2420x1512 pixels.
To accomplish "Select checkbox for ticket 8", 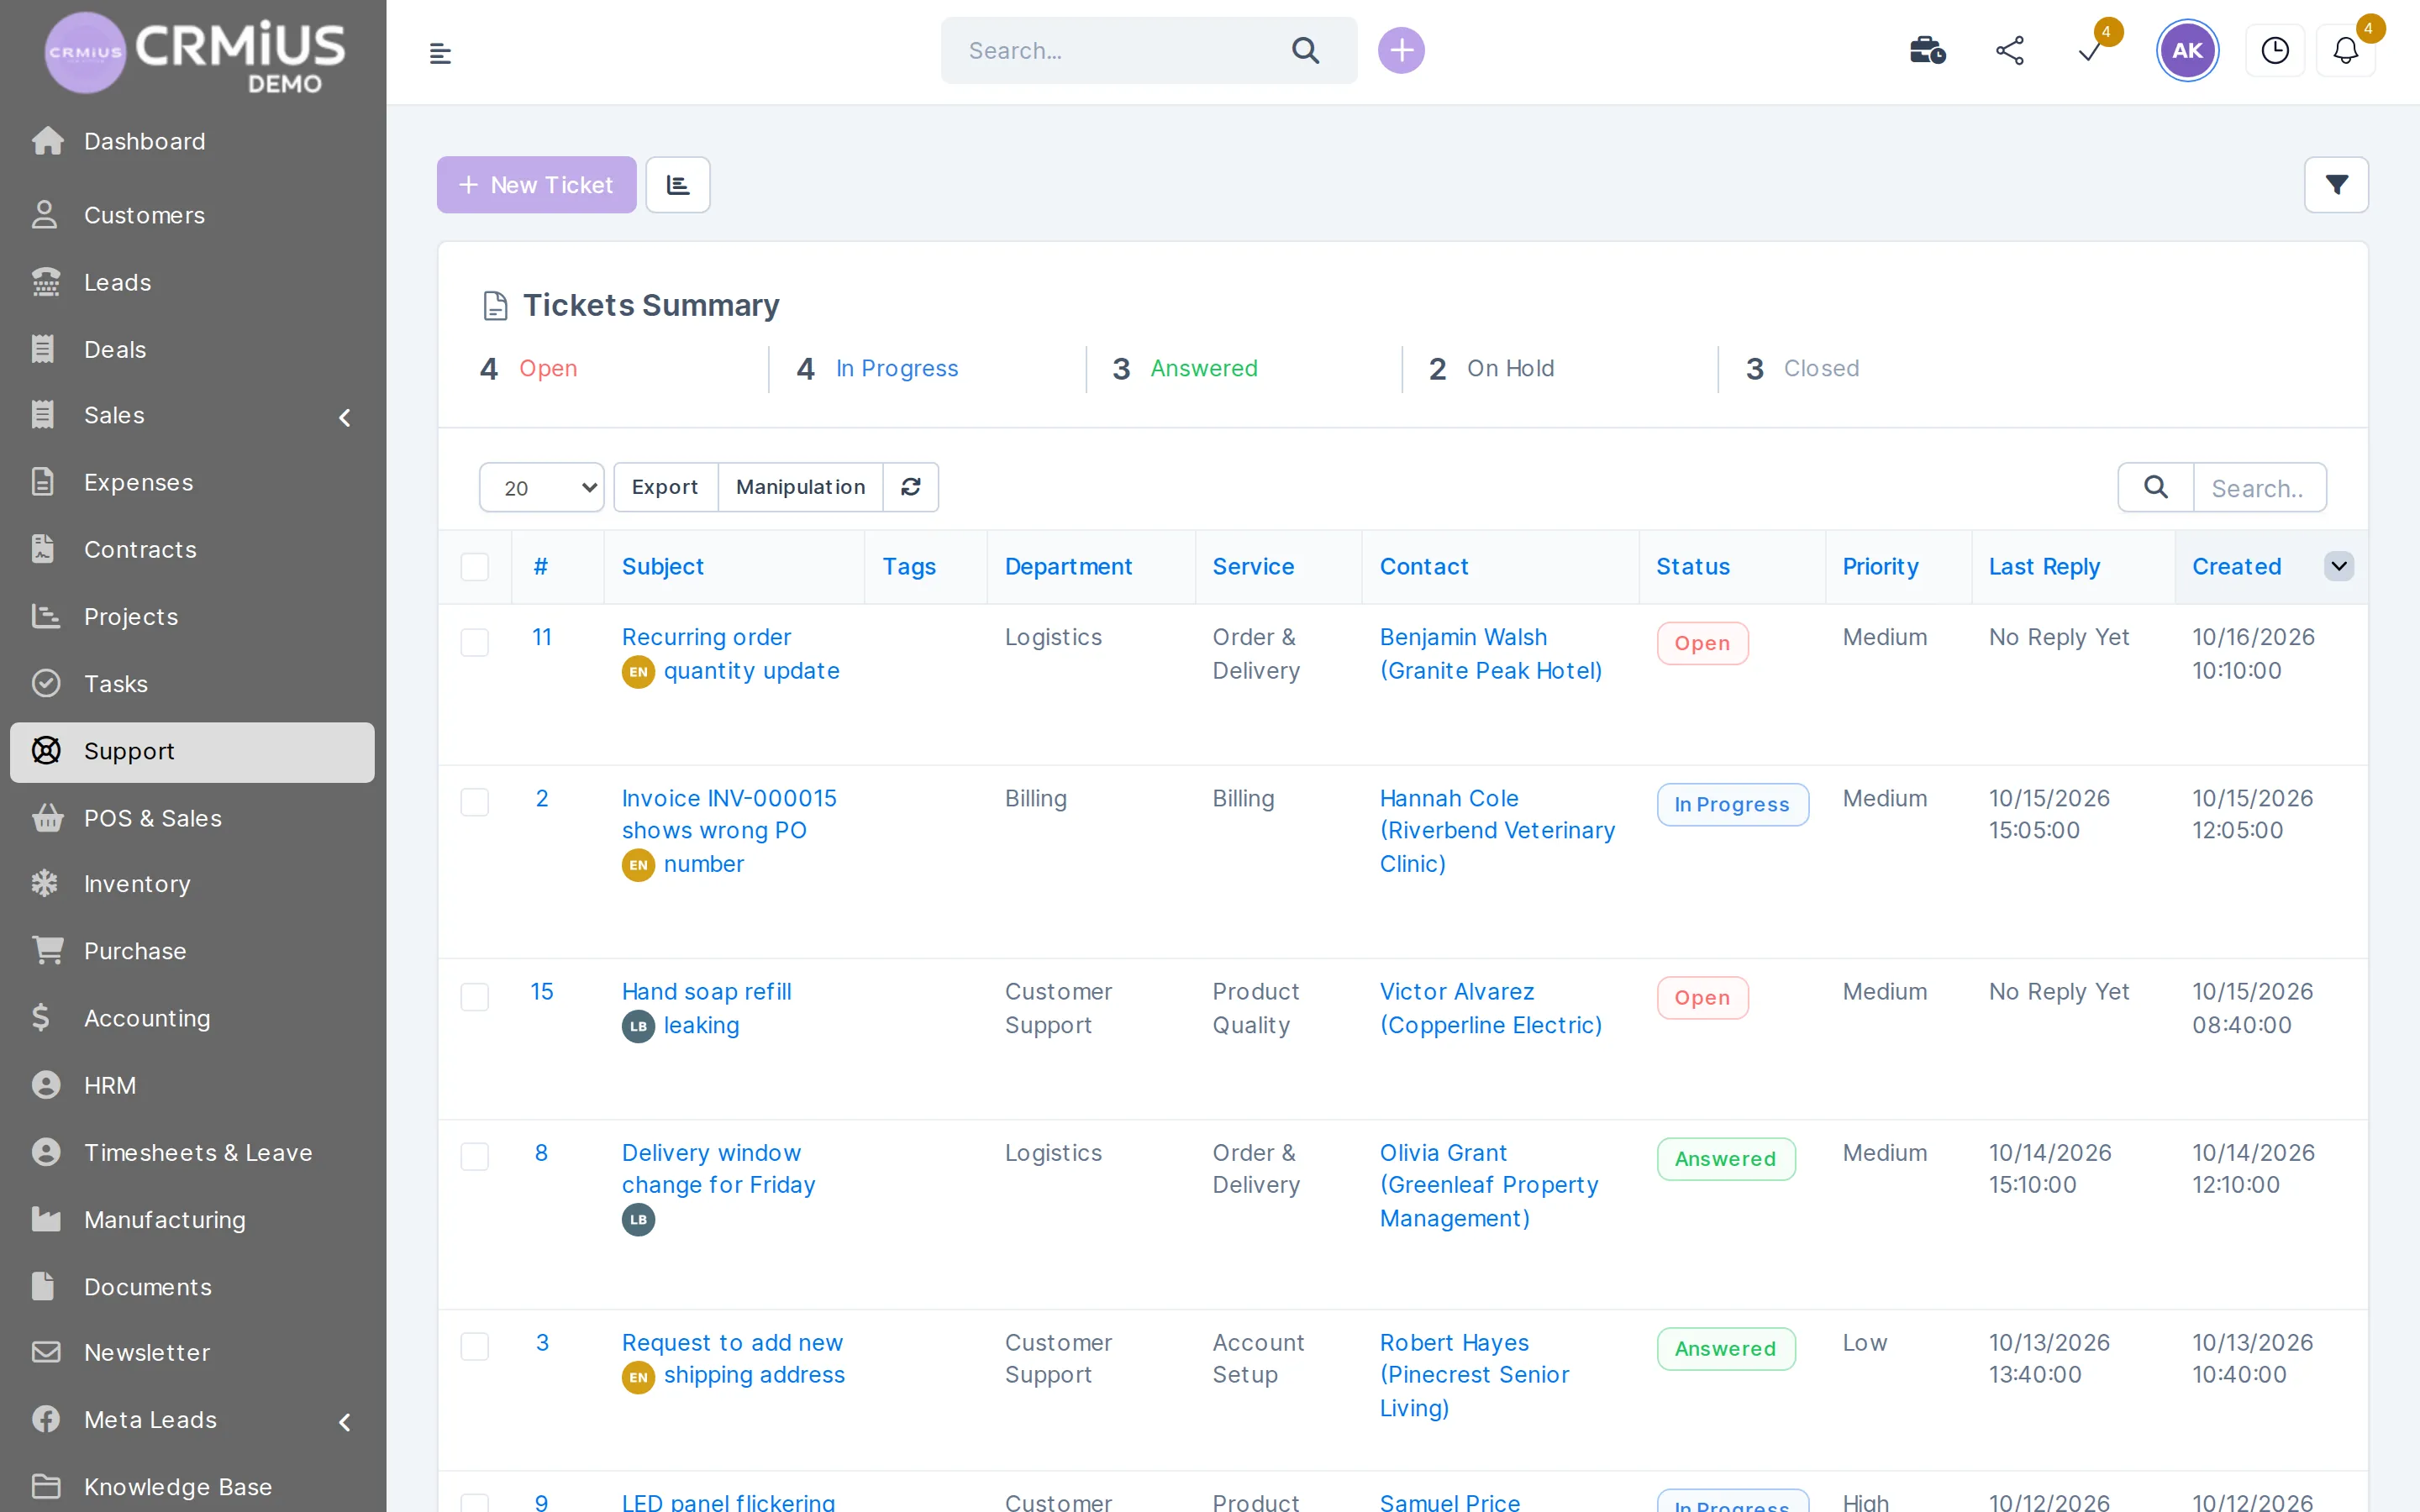I will (475, 1156).
